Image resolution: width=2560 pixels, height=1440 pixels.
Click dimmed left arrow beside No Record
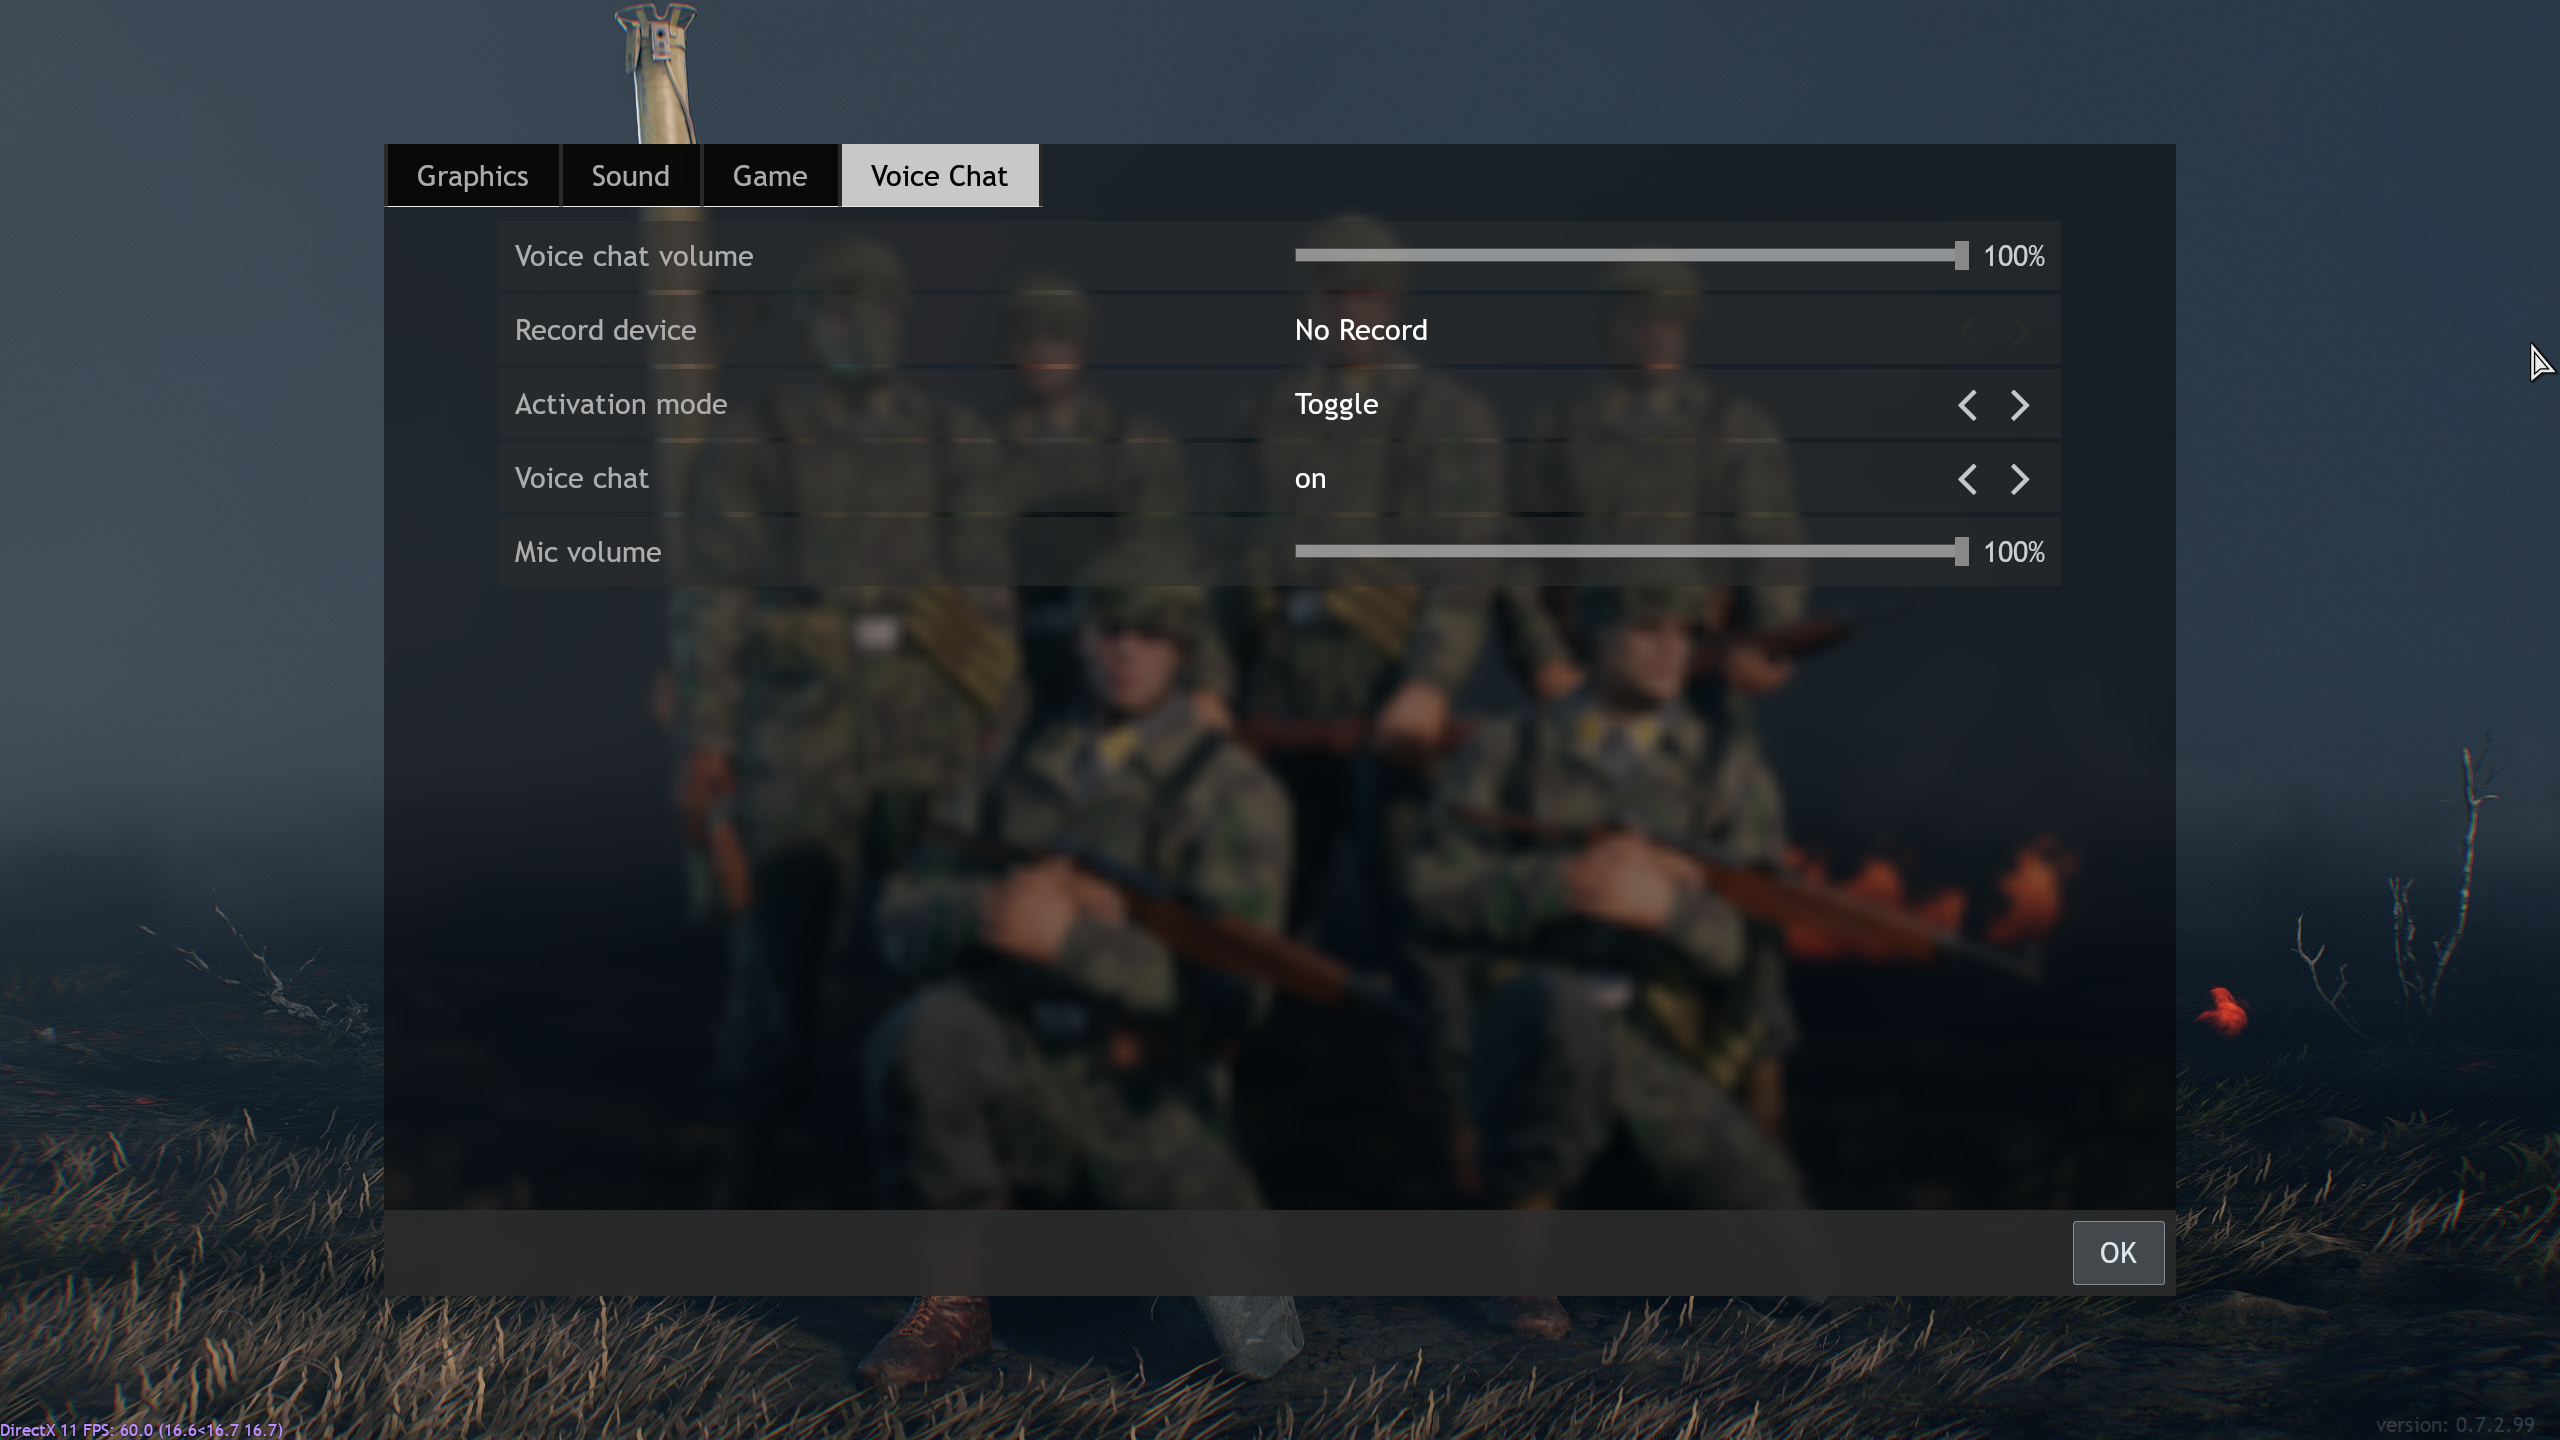click(1967, 331)
